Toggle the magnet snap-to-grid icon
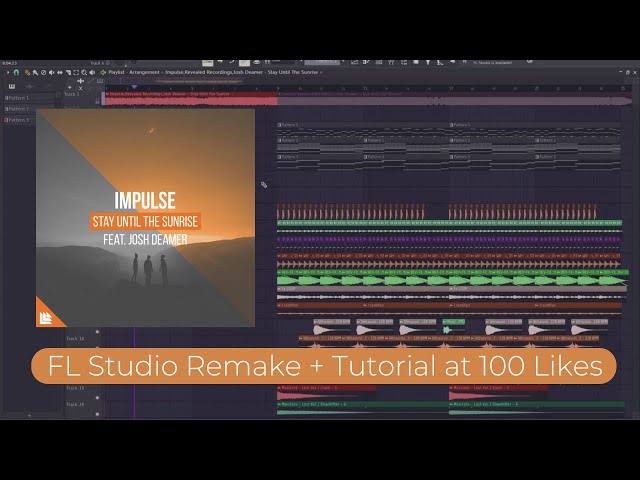The height and width of the screenshot is (480, 640). click(x=16, y=72)
